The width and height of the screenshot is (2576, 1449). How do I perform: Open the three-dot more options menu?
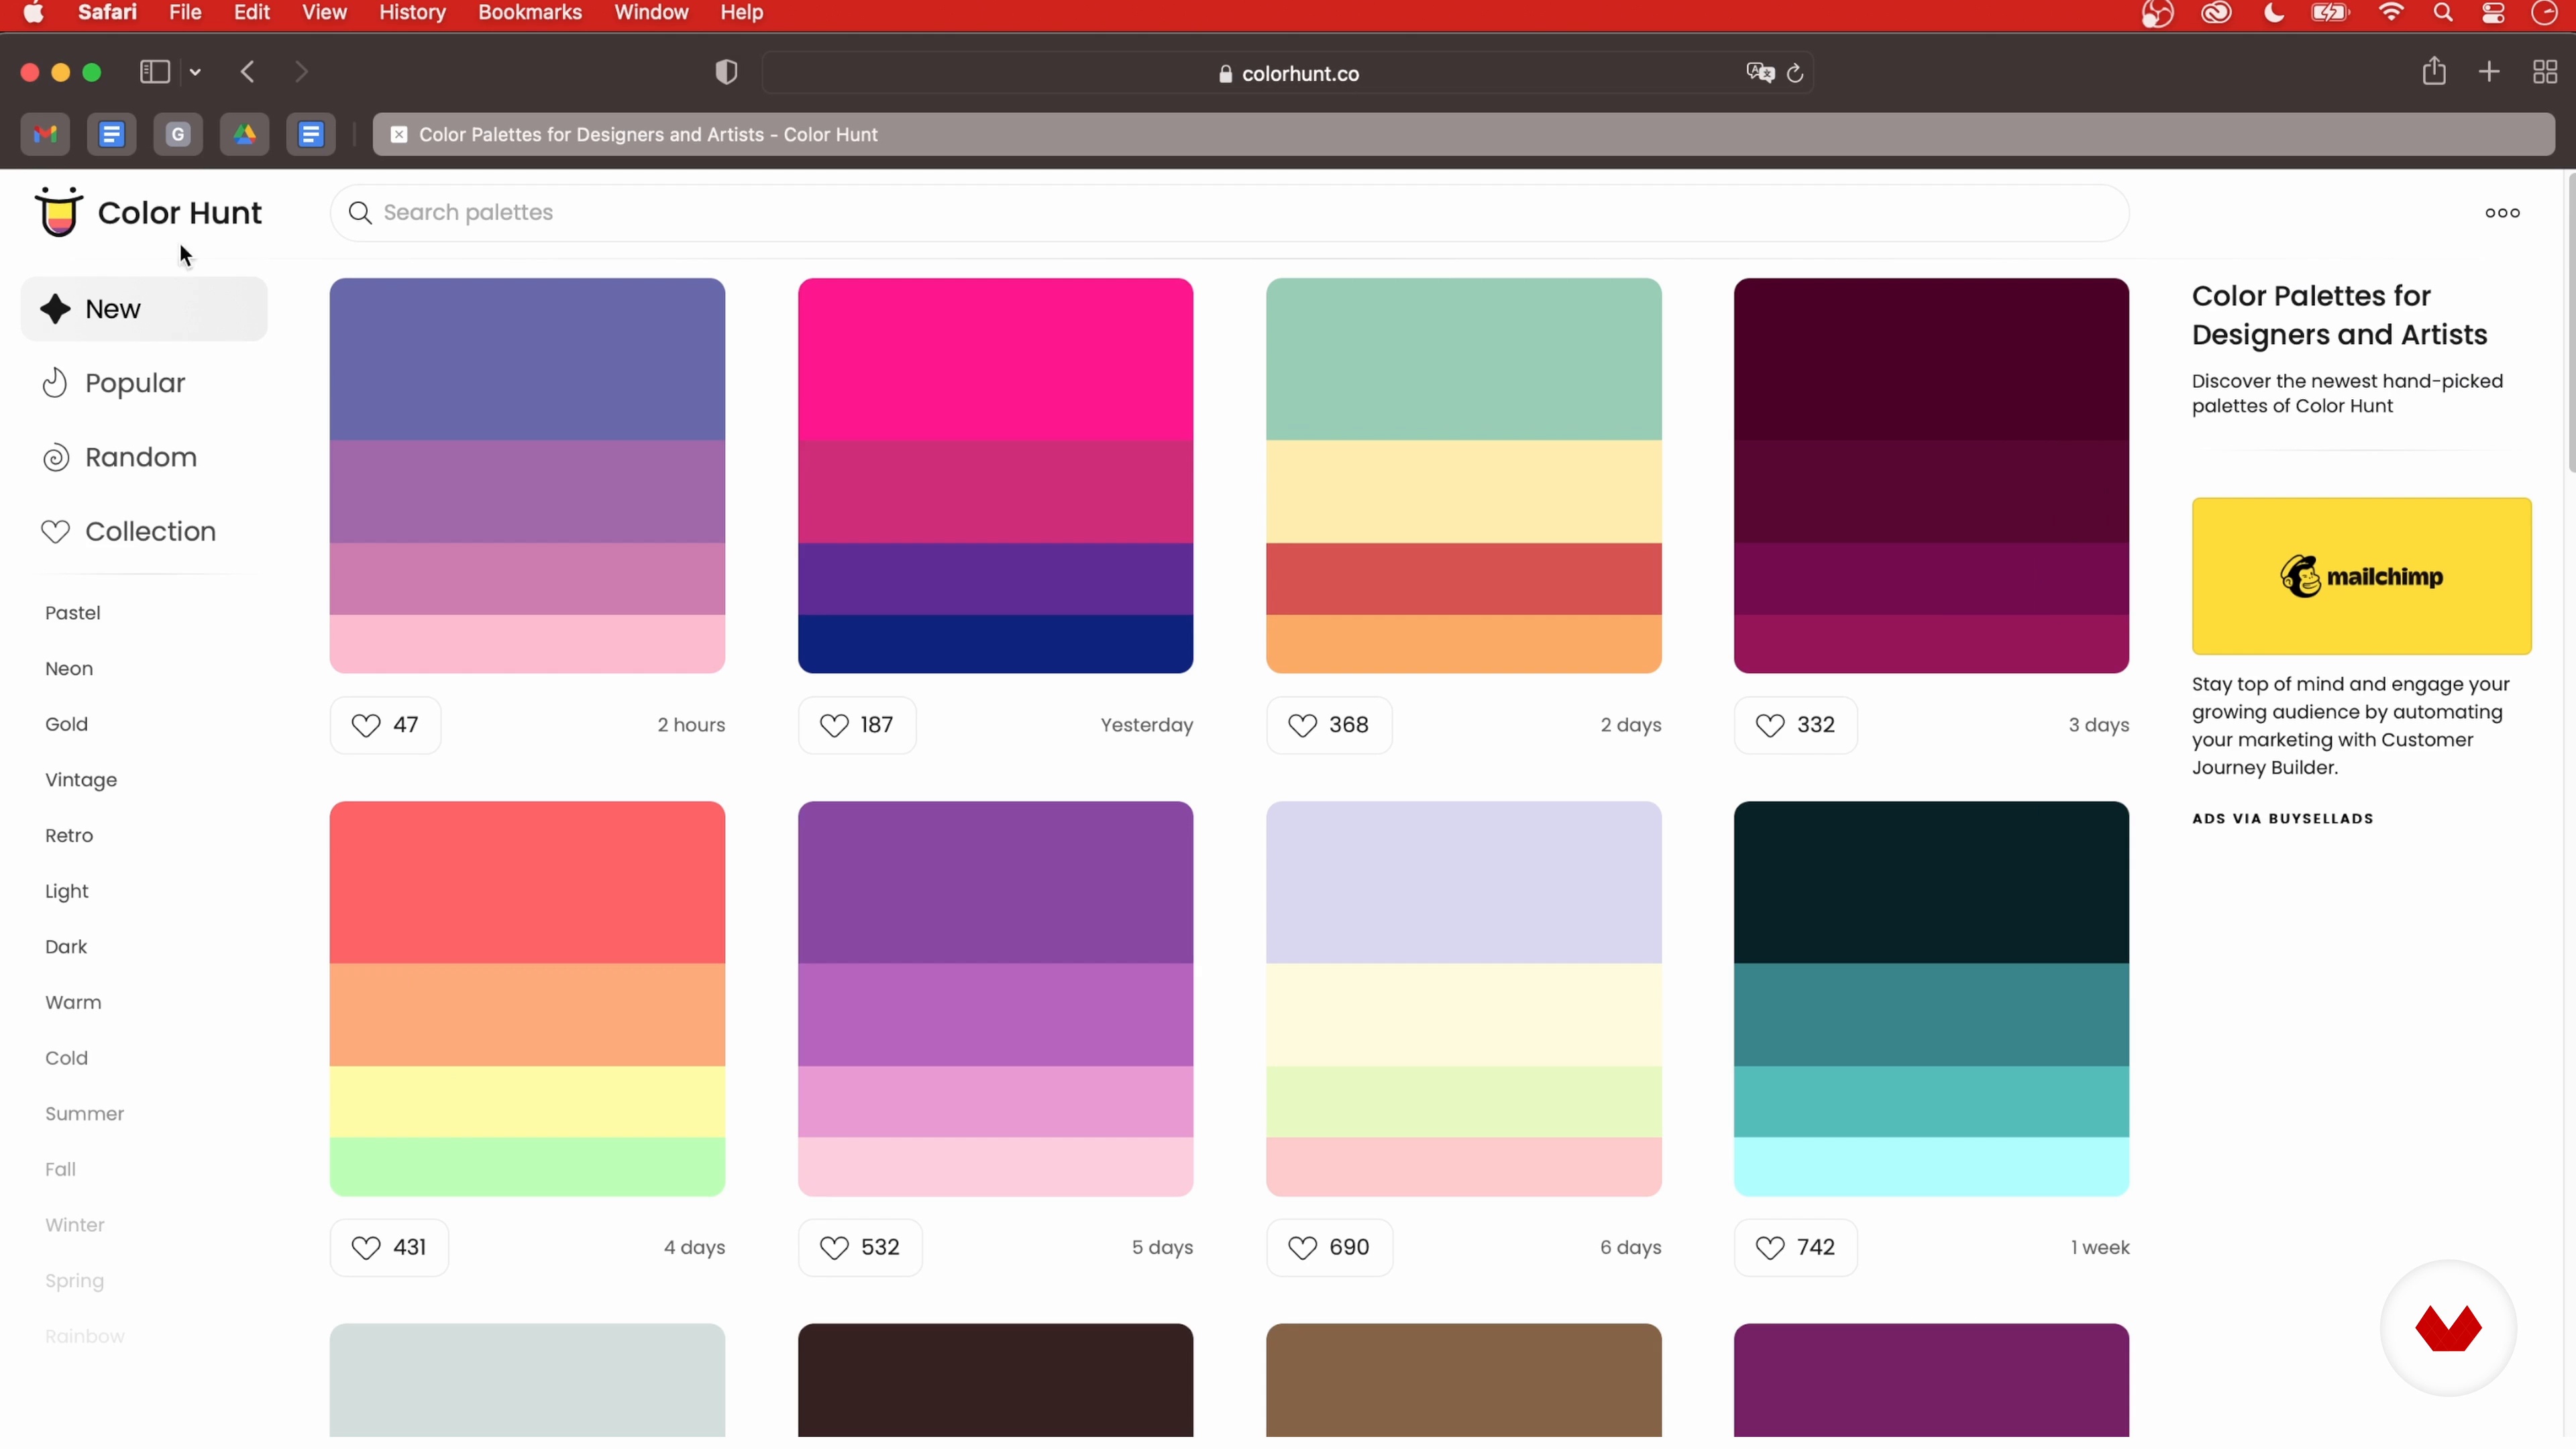[2502, 212]
